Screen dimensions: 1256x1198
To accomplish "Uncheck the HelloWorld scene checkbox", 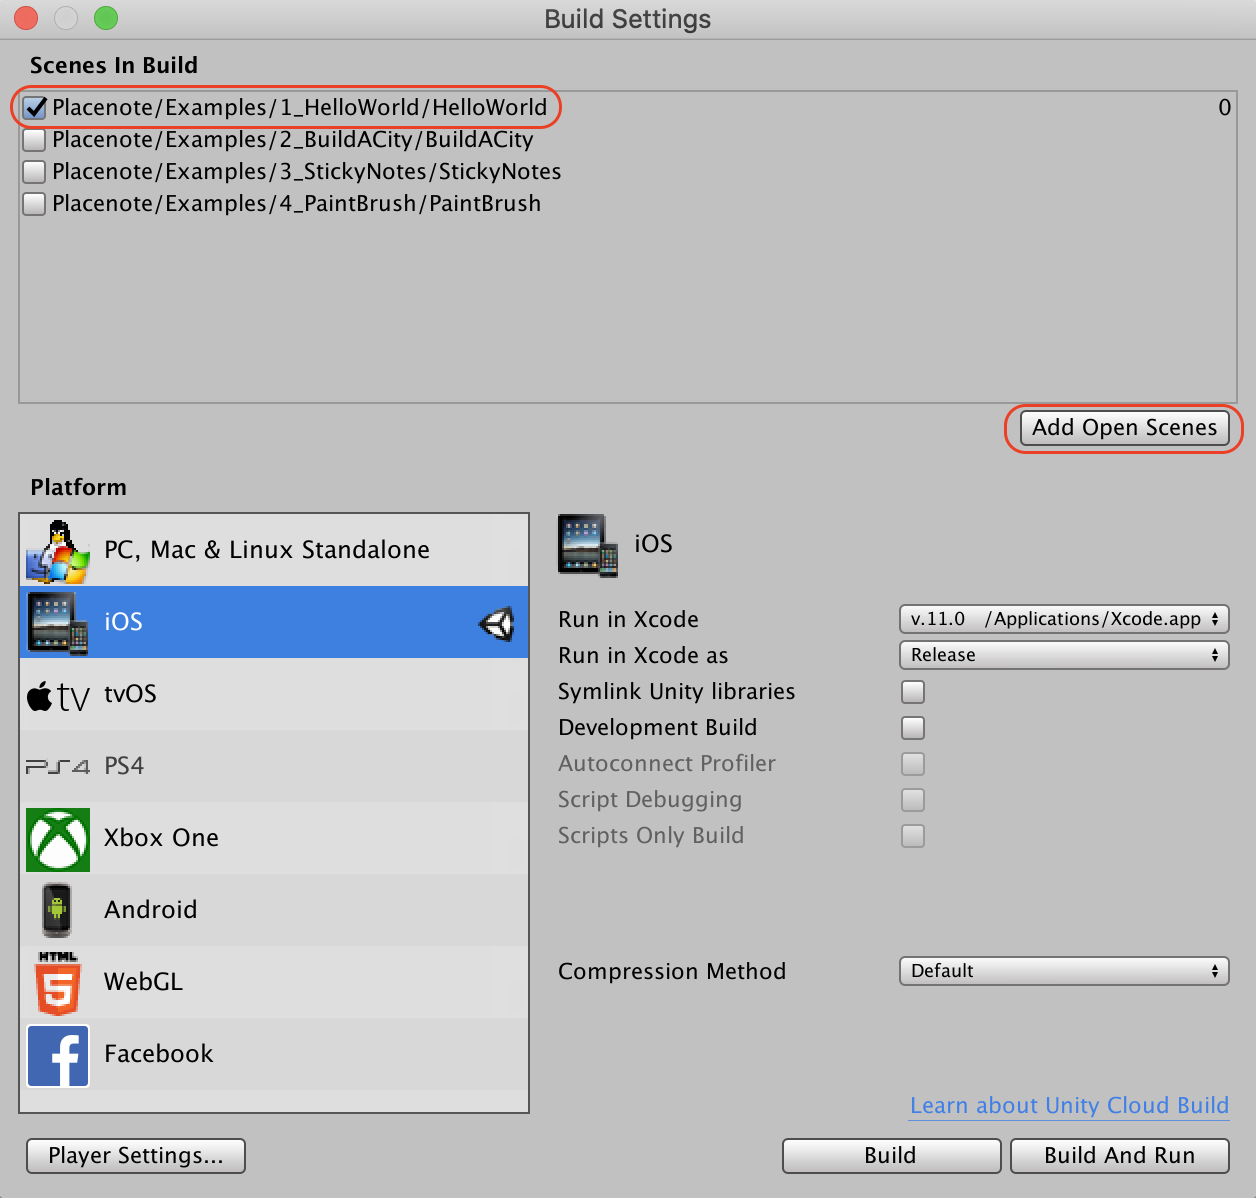I will coord(35,108).
